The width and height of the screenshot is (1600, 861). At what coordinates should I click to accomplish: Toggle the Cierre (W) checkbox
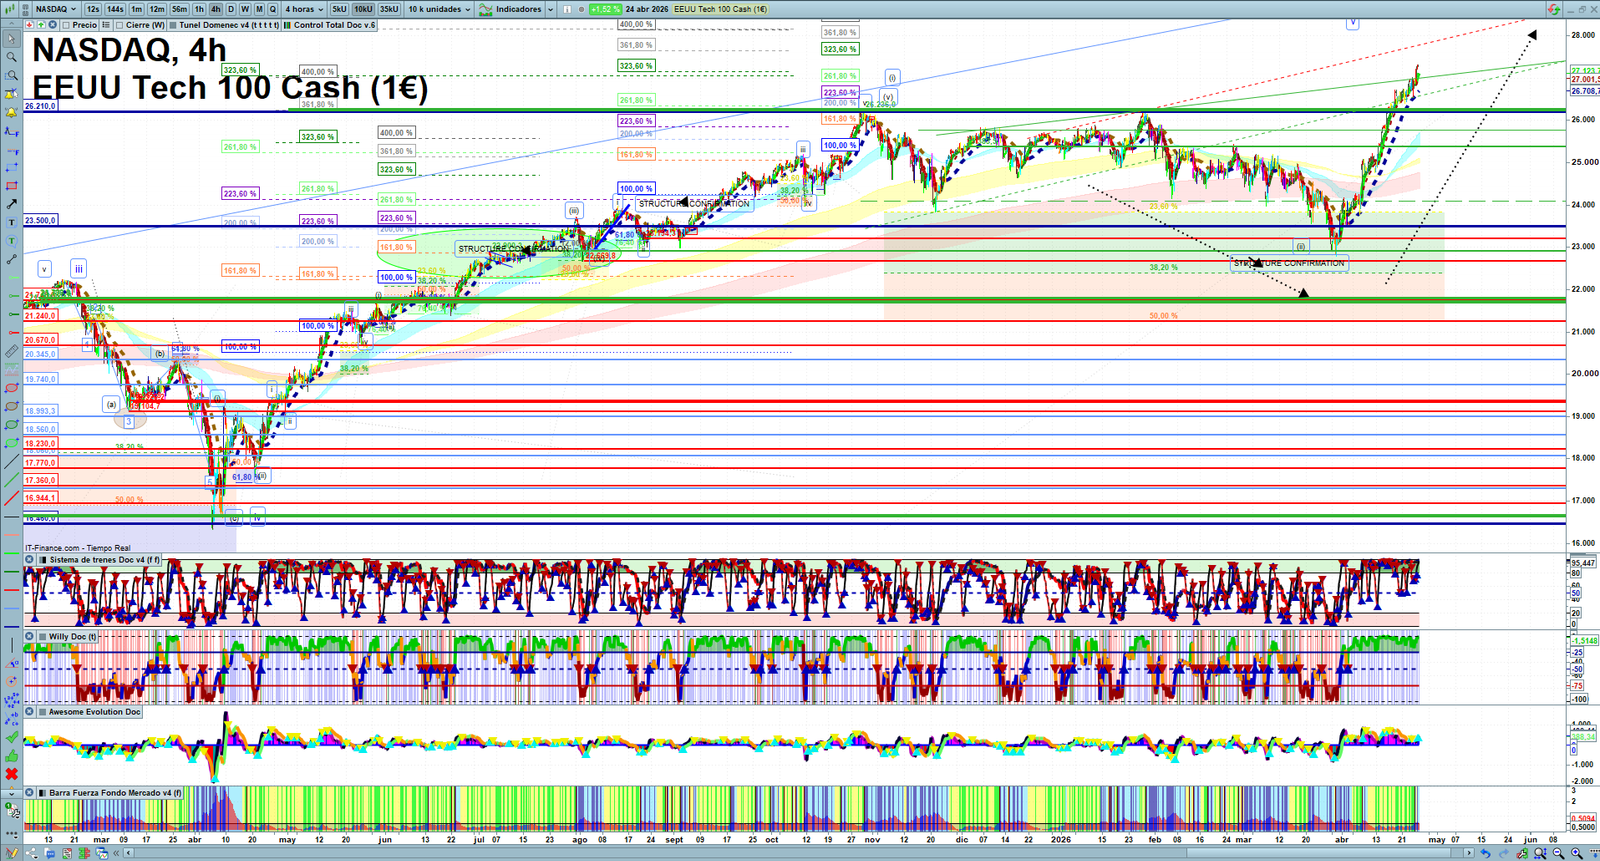(120, 25)
